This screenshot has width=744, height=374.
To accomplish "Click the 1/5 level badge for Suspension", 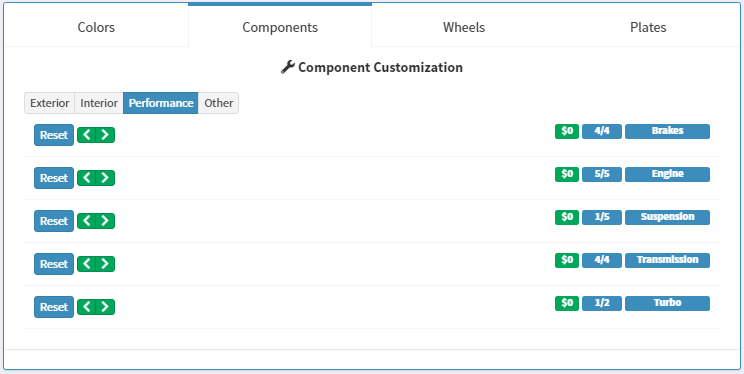I will pos(602,217).
